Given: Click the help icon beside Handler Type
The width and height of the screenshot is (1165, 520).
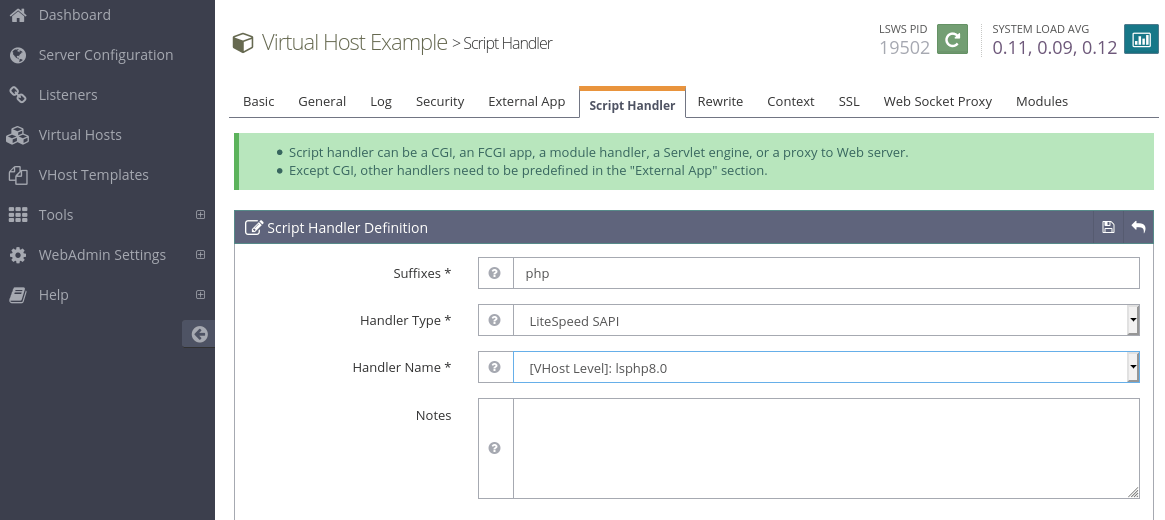Looking at the screenshot, I should (x=495, y=320).
